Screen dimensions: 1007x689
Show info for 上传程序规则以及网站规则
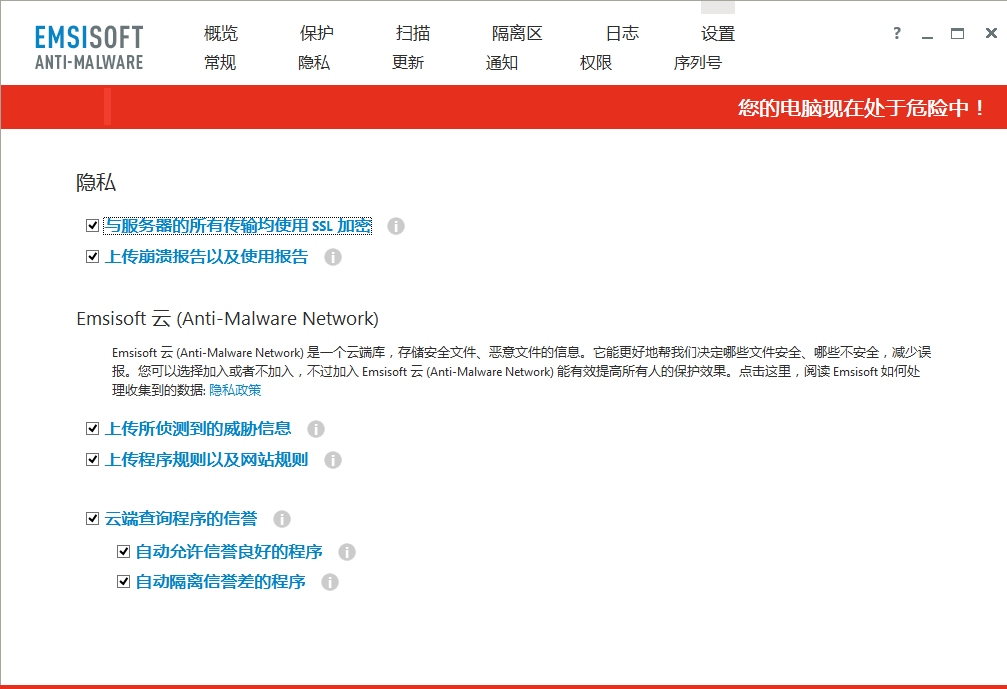pyautogui.click(x=333, y=460)
